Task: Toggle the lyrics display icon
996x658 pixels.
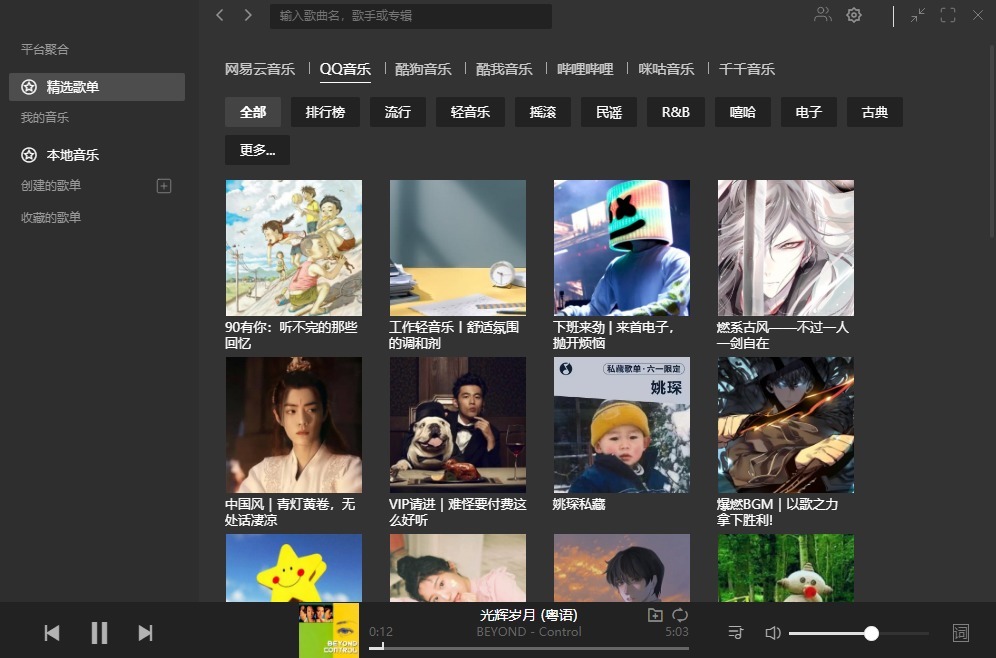Action: [x=961, y=632]
